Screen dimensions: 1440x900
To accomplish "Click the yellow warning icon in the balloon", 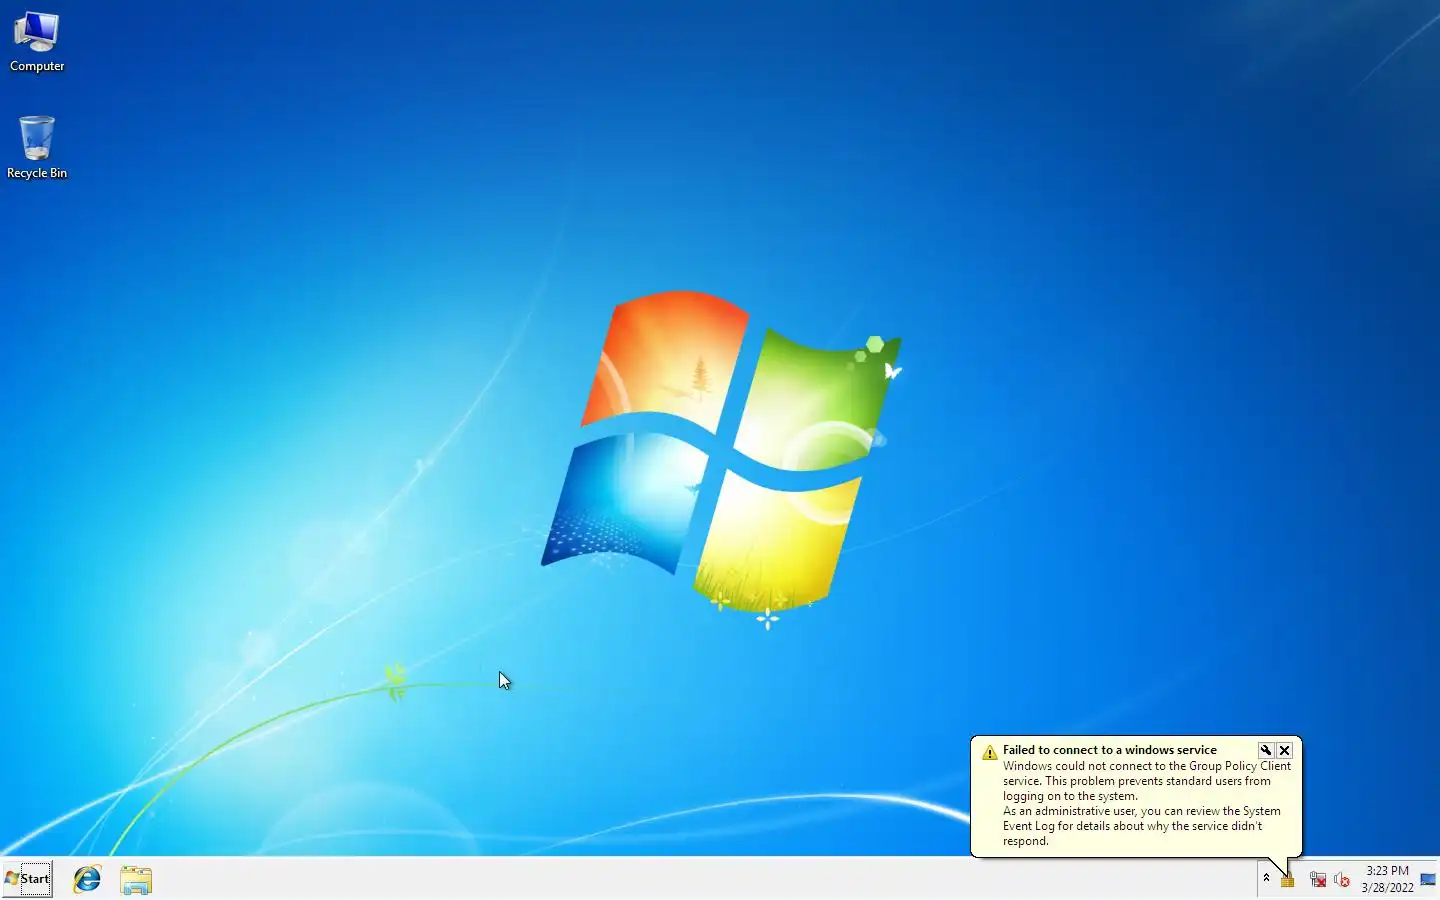I will [990, 752].
